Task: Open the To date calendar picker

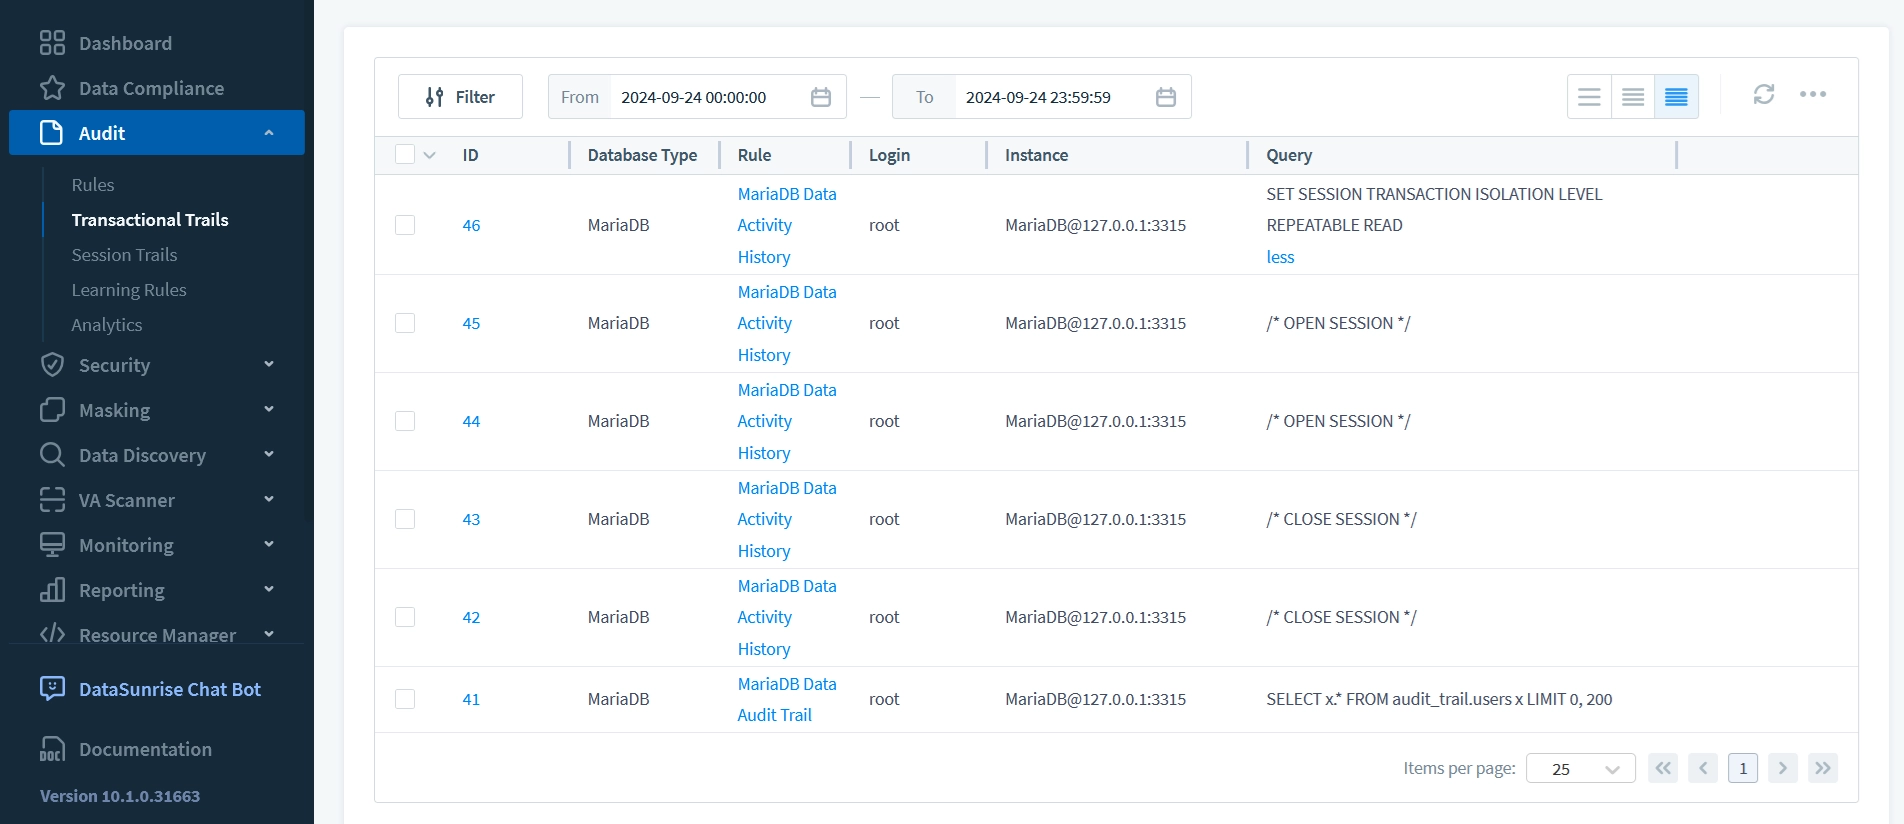Action: point(1166,97)
